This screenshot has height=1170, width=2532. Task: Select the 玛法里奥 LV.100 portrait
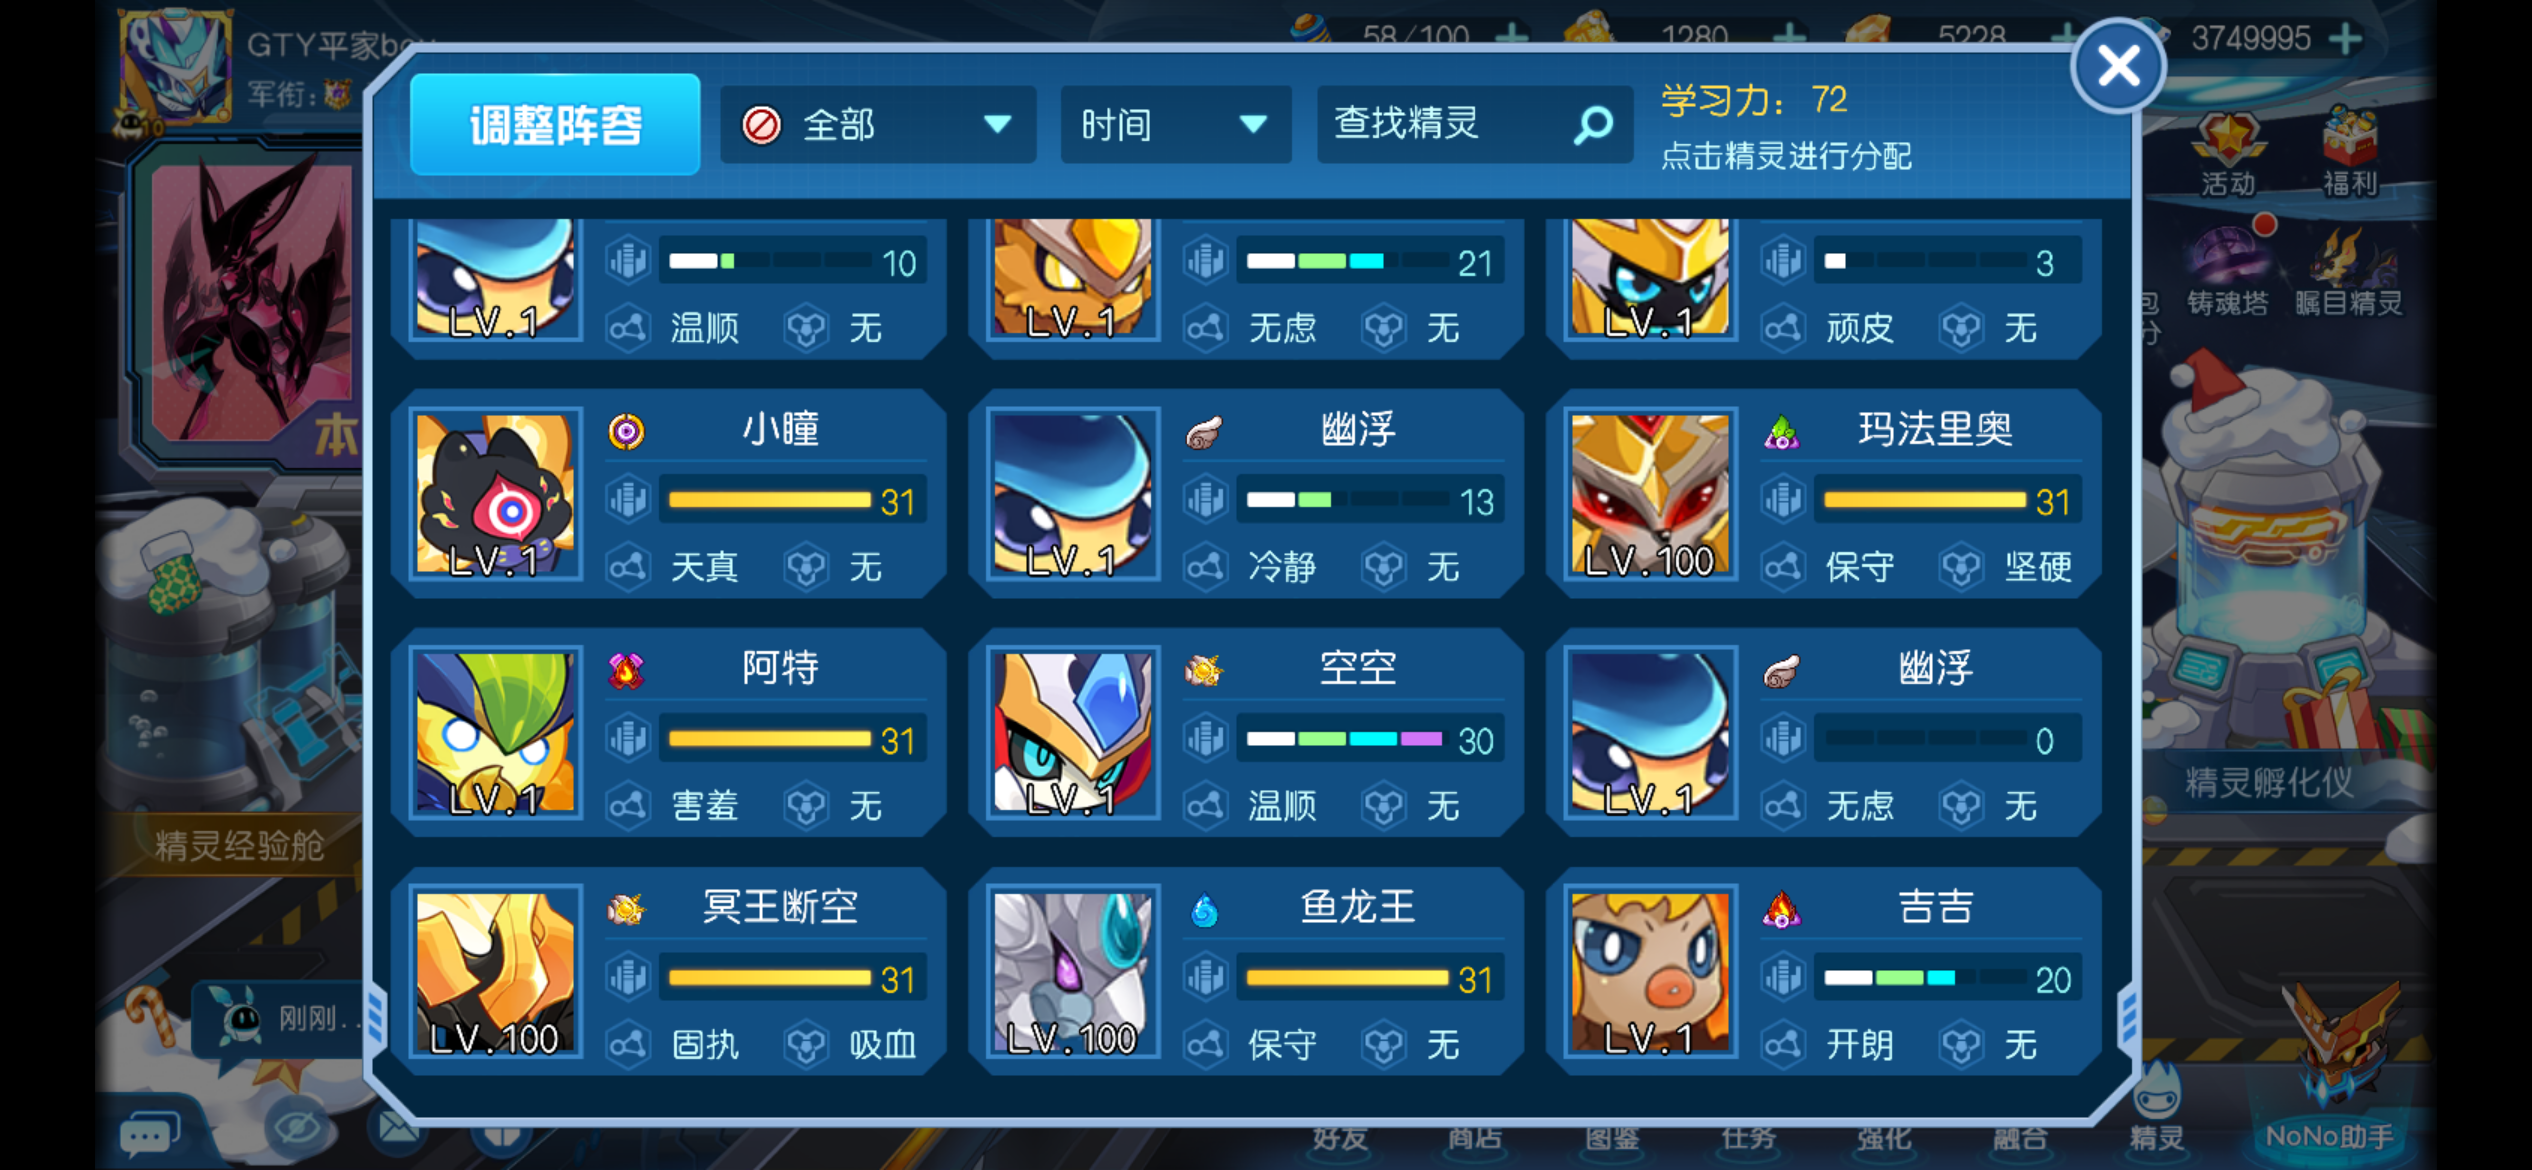1650,496
